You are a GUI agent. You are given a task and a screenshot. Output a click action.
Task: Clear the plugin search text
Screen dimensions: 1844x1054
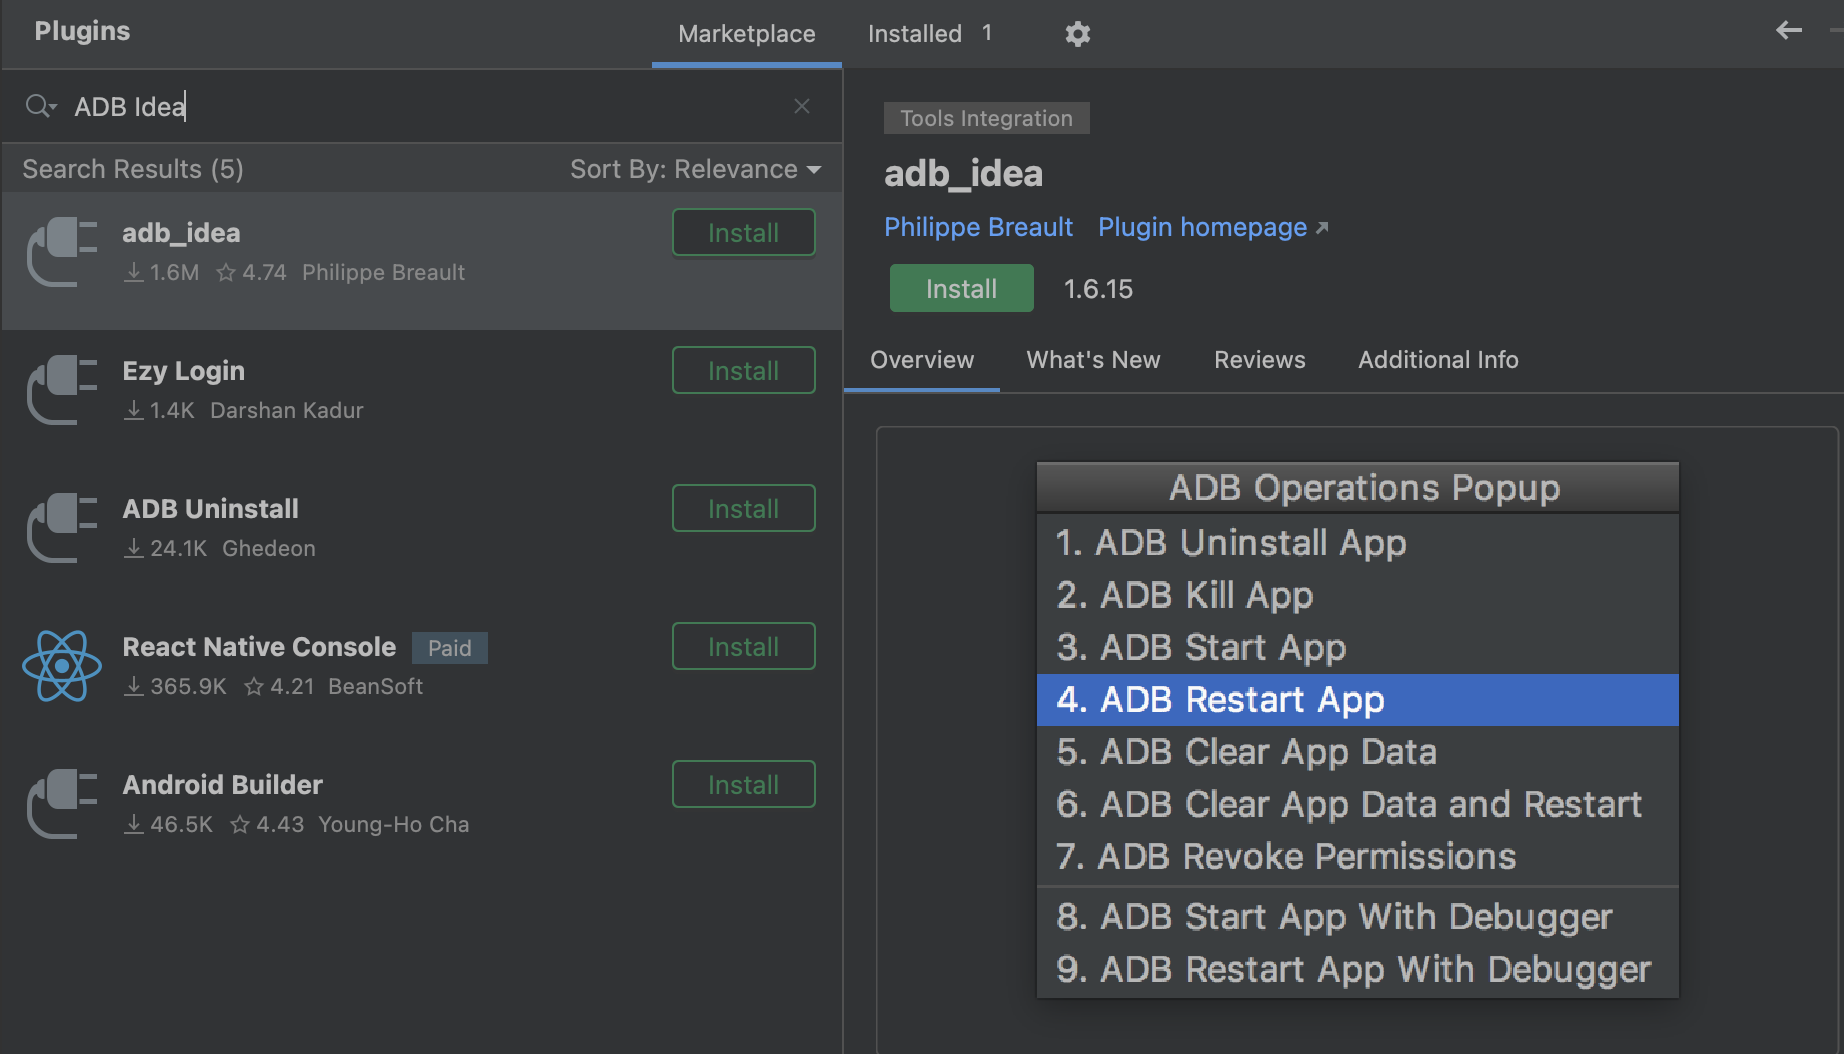[802, 106]
